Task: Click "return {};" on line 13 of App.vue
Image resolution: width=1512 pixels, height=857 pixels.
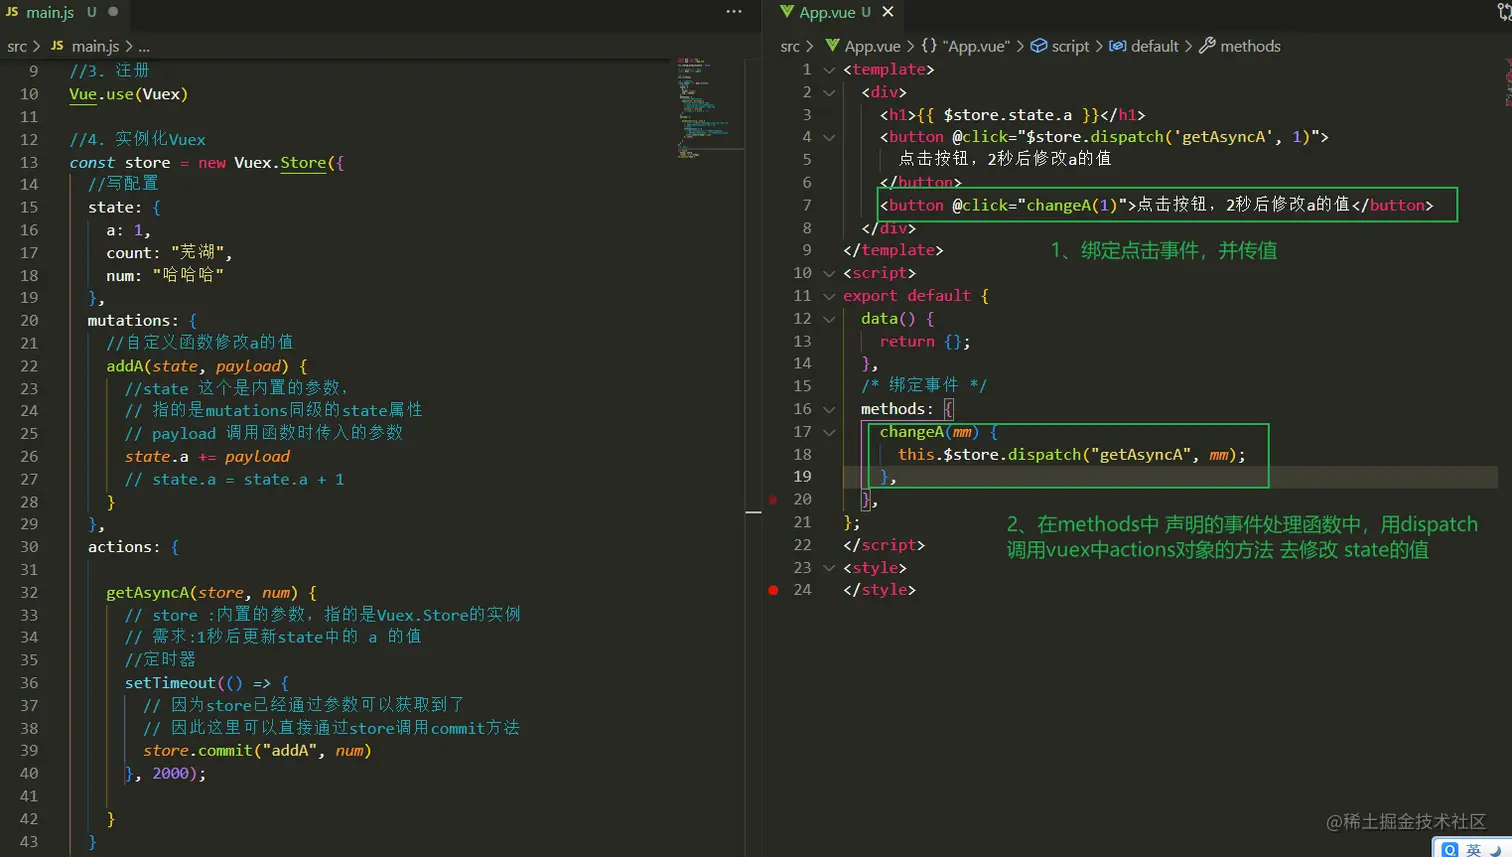Action: coord(925,341)
